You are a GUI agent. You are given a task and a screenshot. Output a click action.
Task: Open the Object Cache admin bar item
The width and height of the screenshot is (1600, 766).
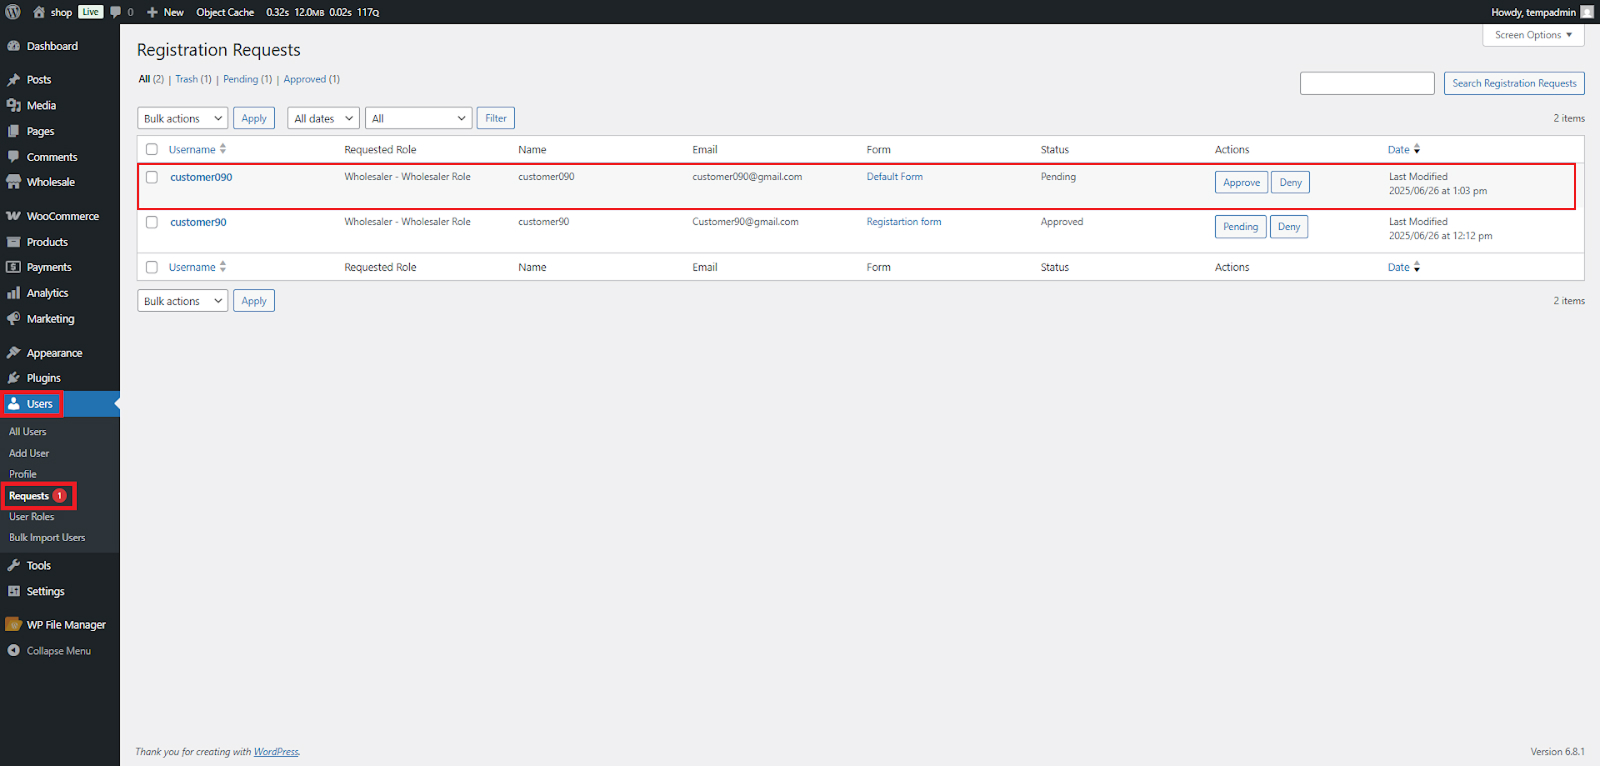coord(225,12)
